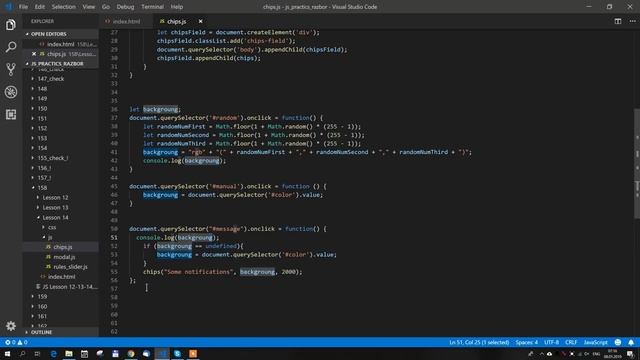Screen dimensions: 640x360
Task: Click the VS Code logo icon
Action: 9,7
